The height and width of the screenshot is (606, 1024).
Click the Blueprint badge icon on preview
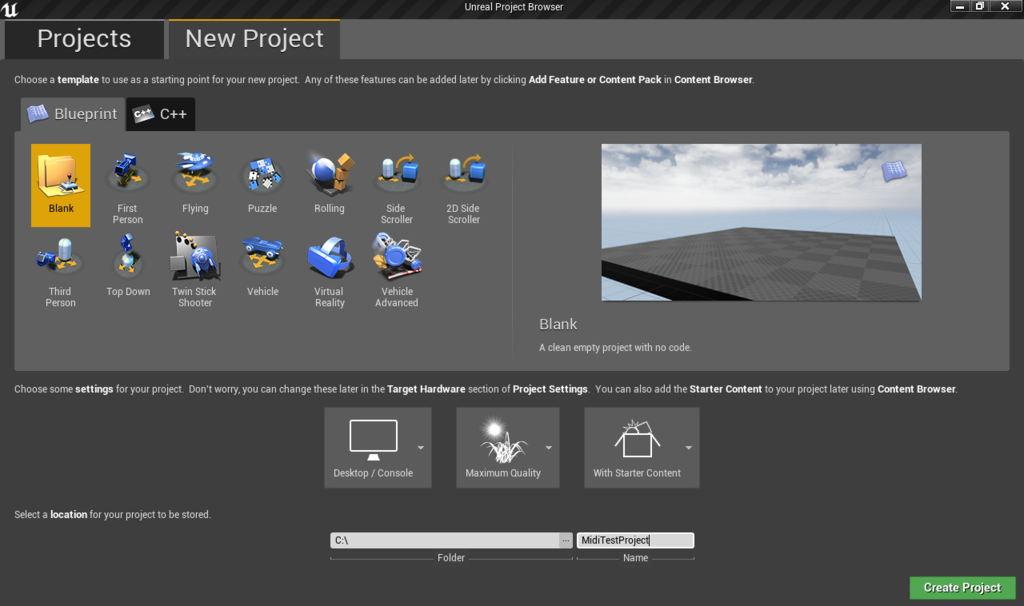pyautogui.click(x=894, y=171)
